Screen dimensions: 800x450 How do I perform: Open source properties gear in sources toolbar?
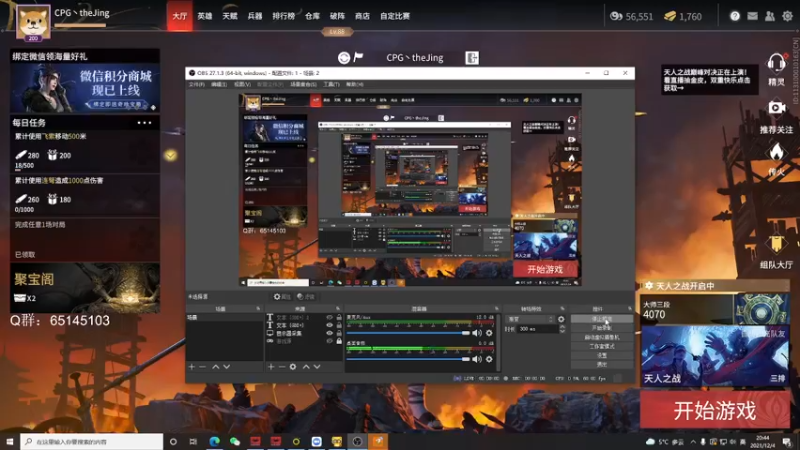(293, 367)
